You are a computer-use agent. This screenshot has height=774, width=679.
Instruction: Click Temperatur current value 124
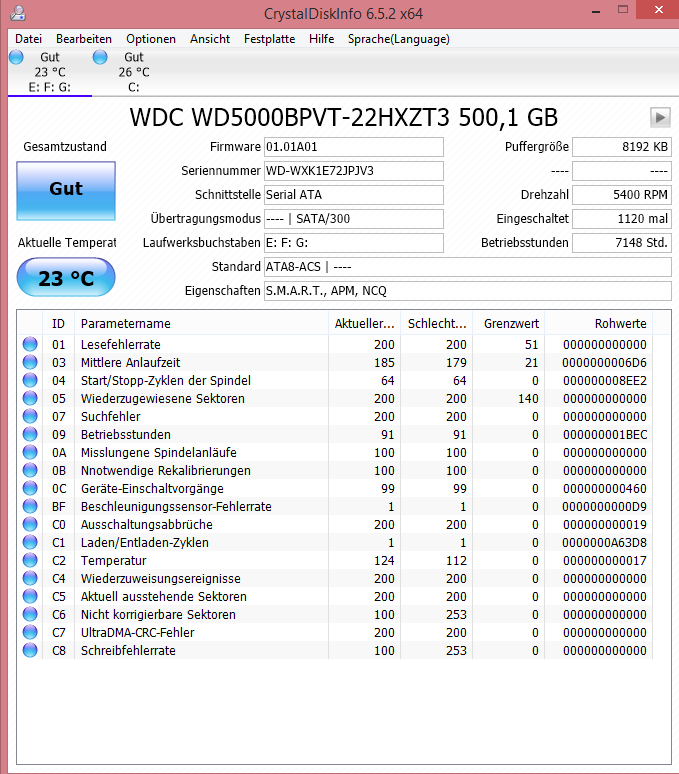click(384, 560)
